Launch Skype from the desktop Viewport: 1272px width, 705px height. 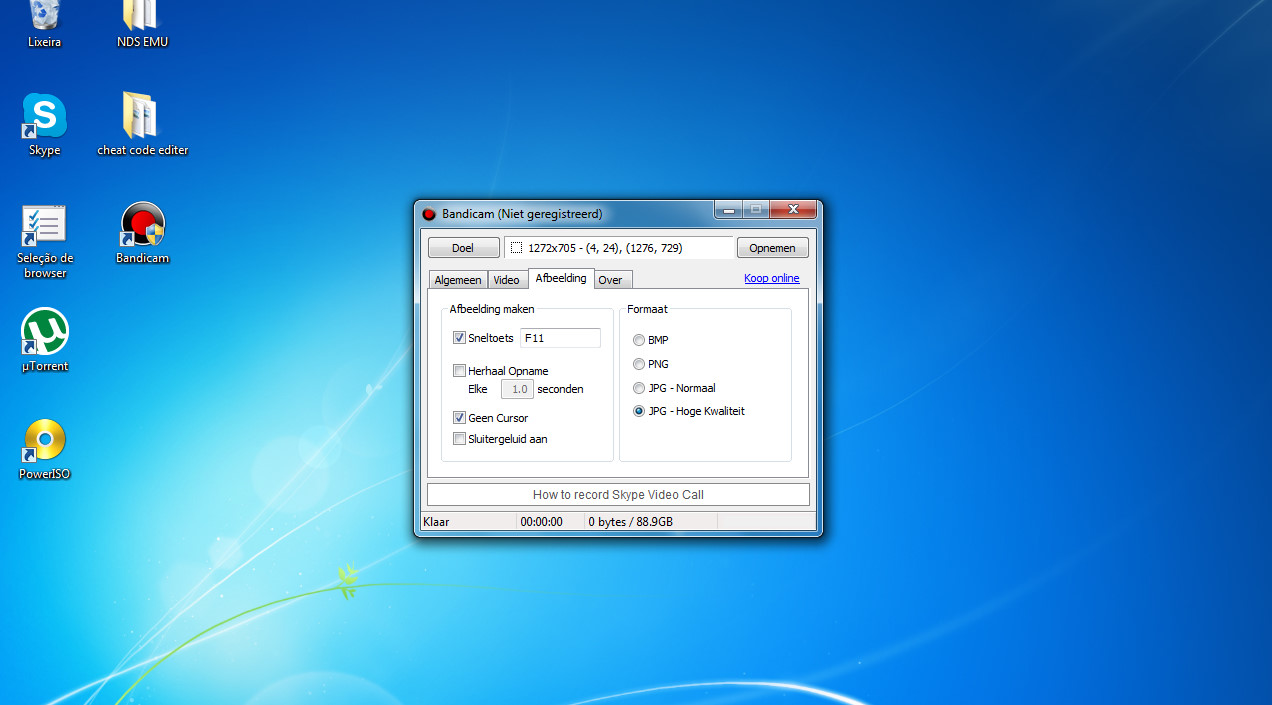pyautogui.click(x=44, y=123)
